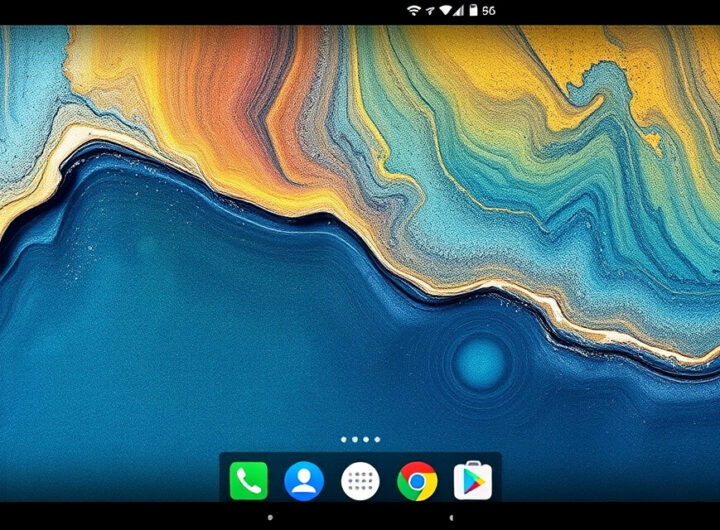Tap the back button in navigation bar
Screen dimensions: 720x530
click(x=451, y=518)
